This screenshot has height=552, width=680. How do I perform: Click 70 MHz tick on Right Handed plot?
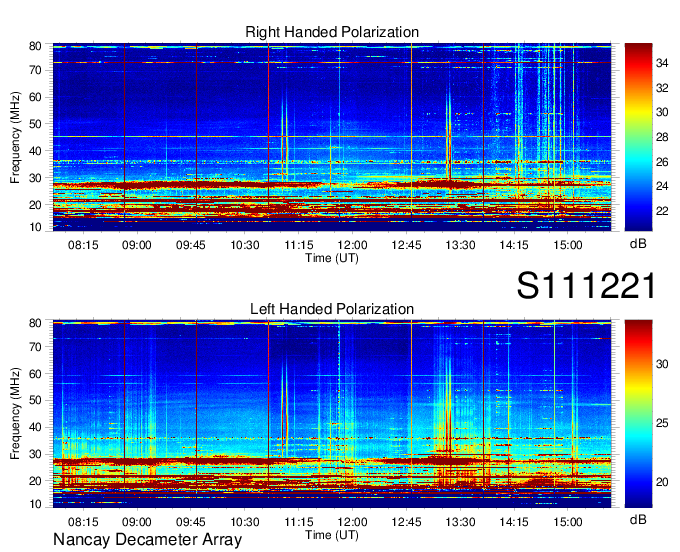click(35, 70)
